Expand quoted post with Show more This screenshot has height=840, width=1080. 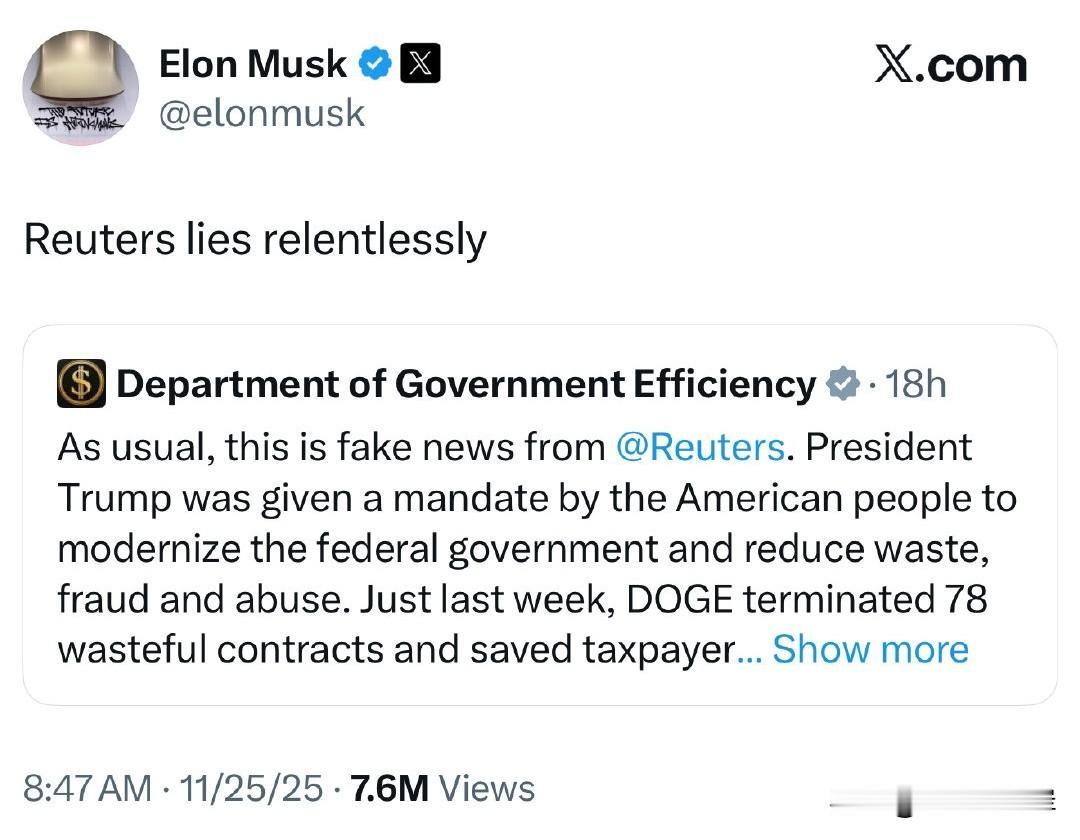click(870, 650)
